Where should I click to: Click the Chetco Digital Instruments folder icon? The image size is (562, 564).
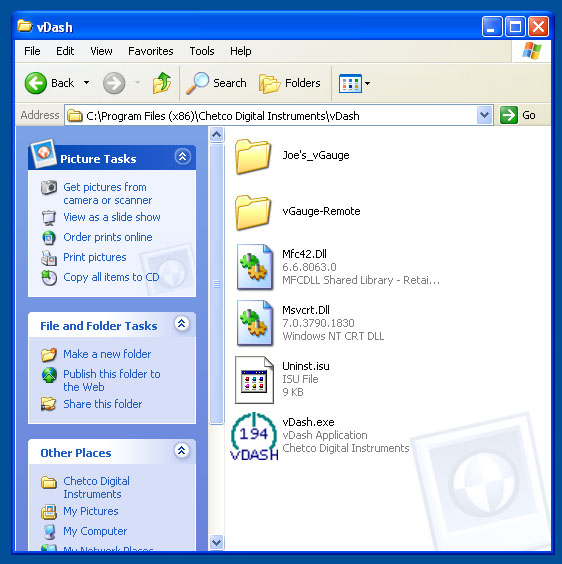coord(49,482)
